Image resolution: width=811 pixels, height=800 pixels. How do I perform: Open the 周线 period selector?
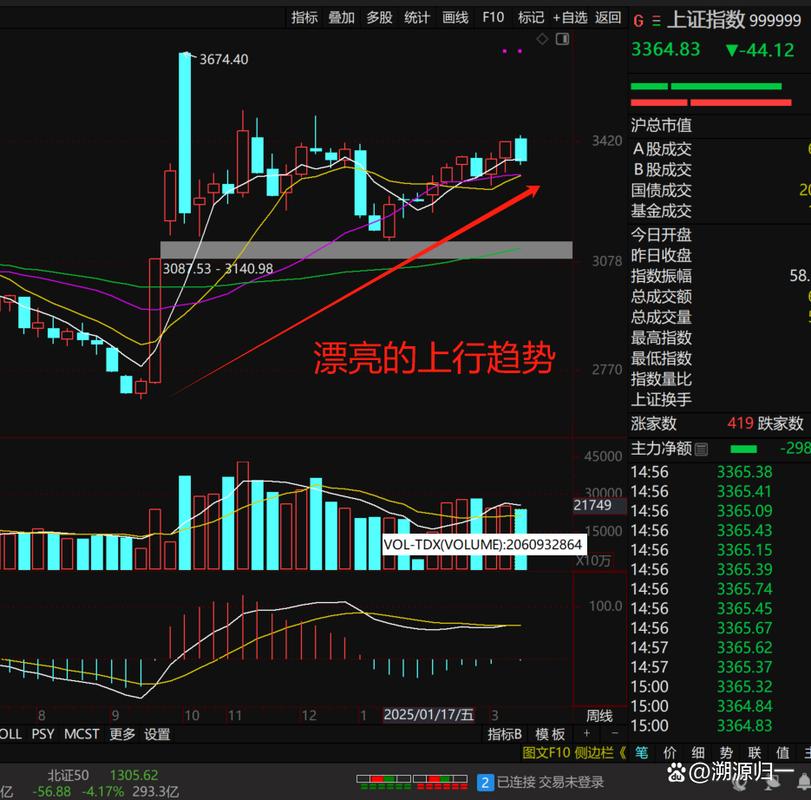coord(600,716)
